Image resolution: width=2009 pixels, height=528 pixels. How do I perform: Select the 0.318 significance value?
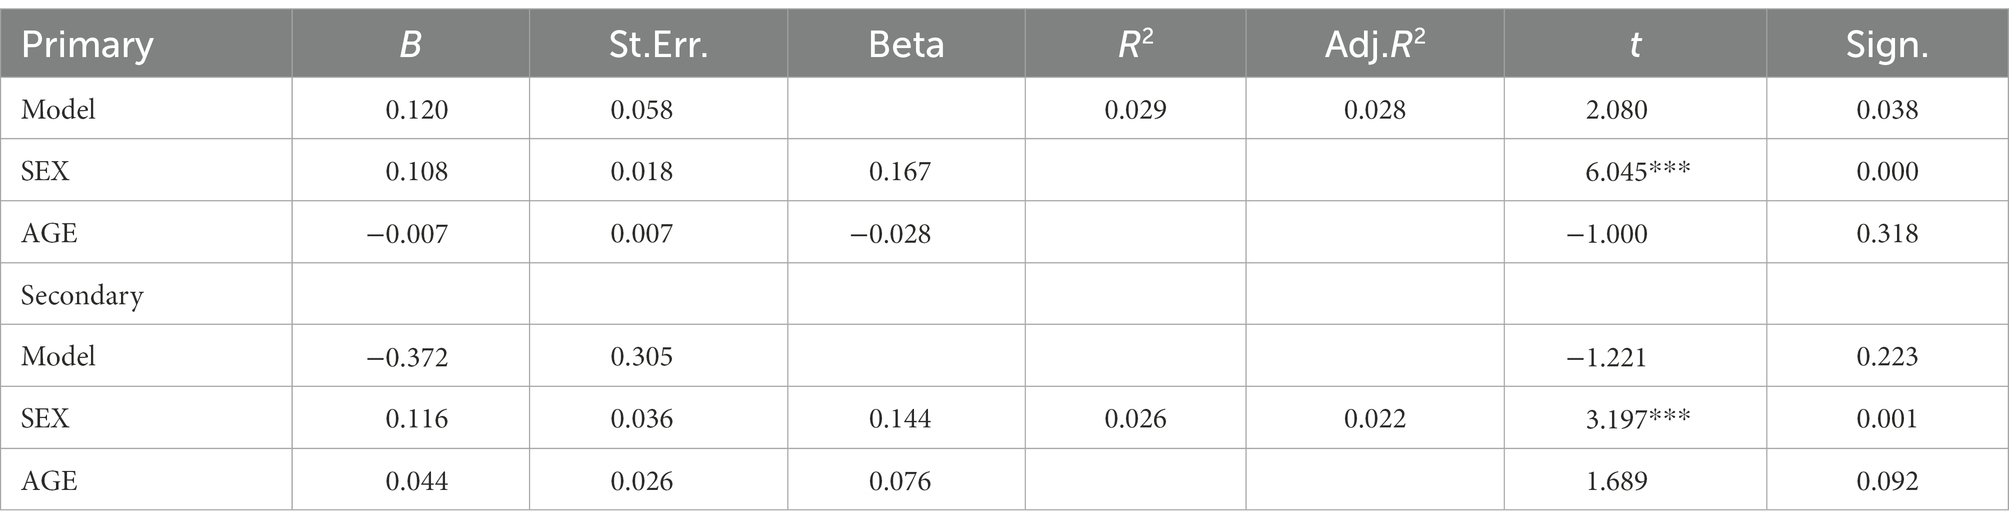[1887, 233]
